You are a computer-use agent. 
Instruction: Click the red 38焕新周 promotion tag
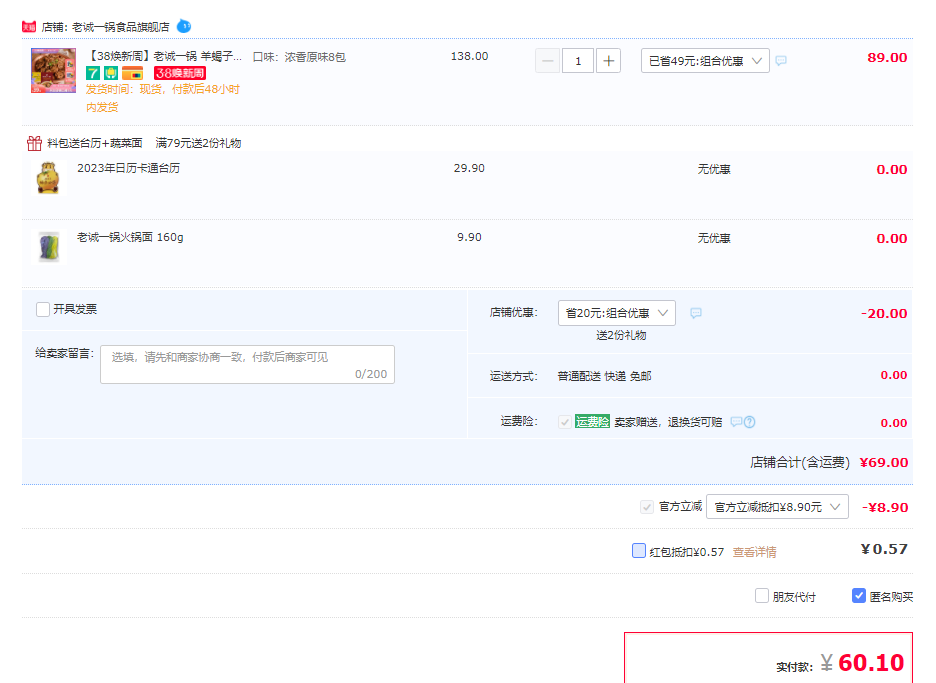click(x=180, y=73)
